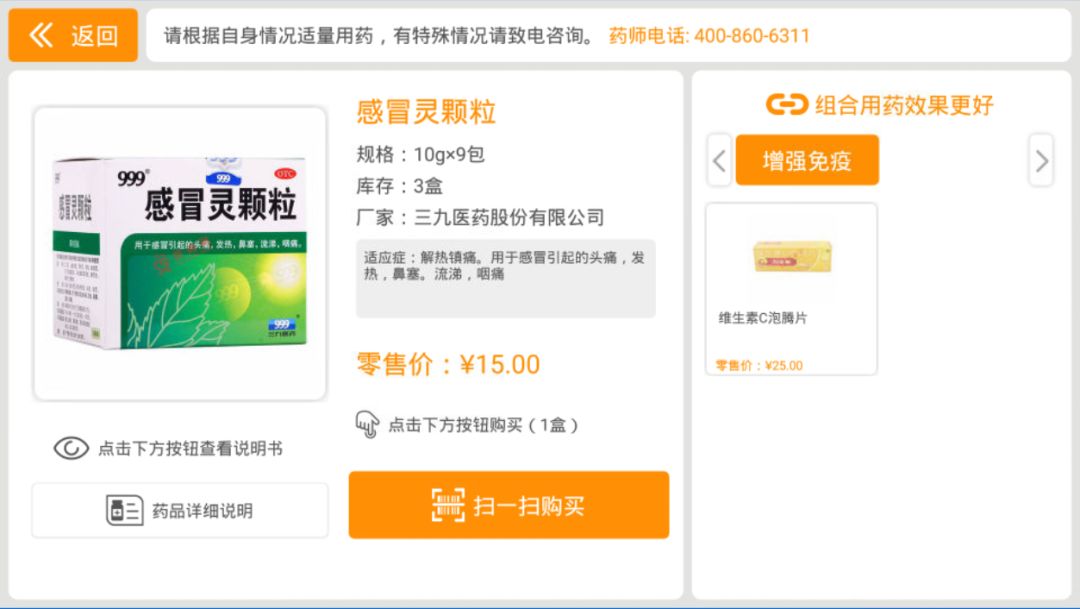Click the 零售价 ¥15.00 price text
The height and width of the screenshot is (609, 1080).
(x=448, y=364)
